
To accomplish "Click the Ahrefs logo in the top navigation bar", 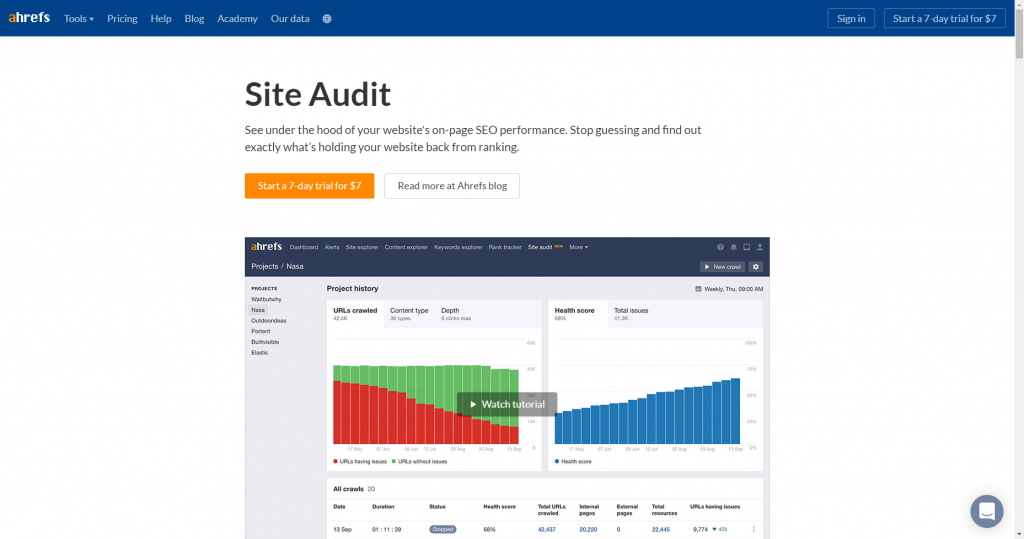I will click(29, 18).
